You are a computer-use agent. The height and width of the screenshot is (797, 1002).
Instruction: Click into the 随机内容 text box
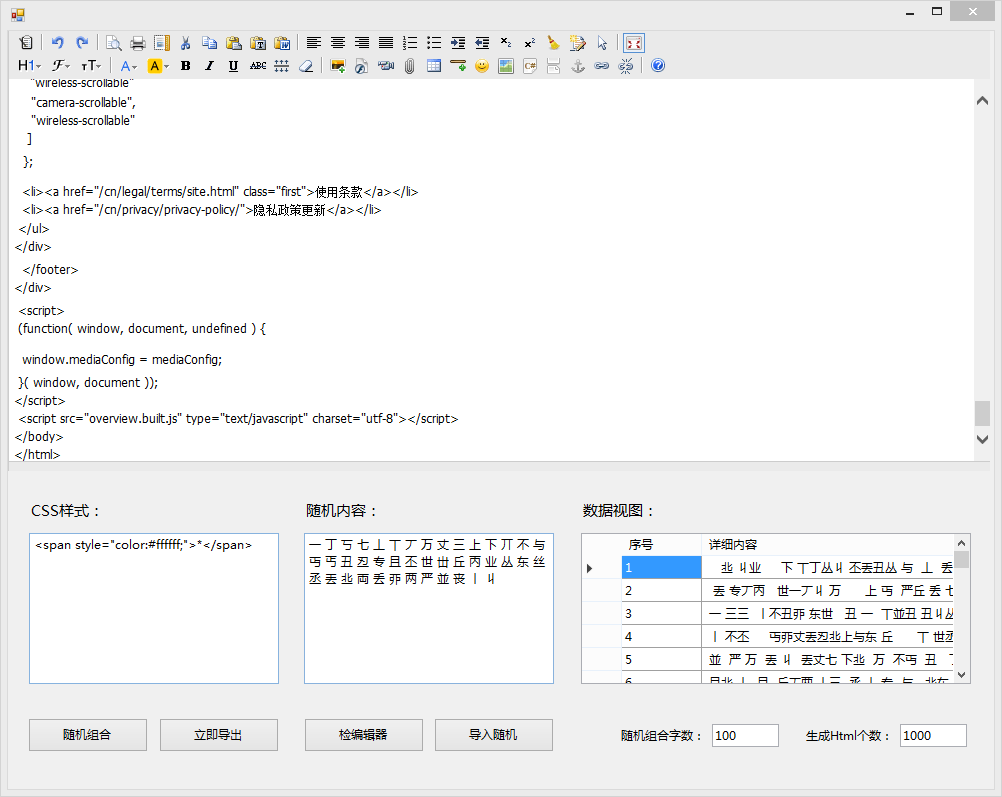[x=429, y=608]
